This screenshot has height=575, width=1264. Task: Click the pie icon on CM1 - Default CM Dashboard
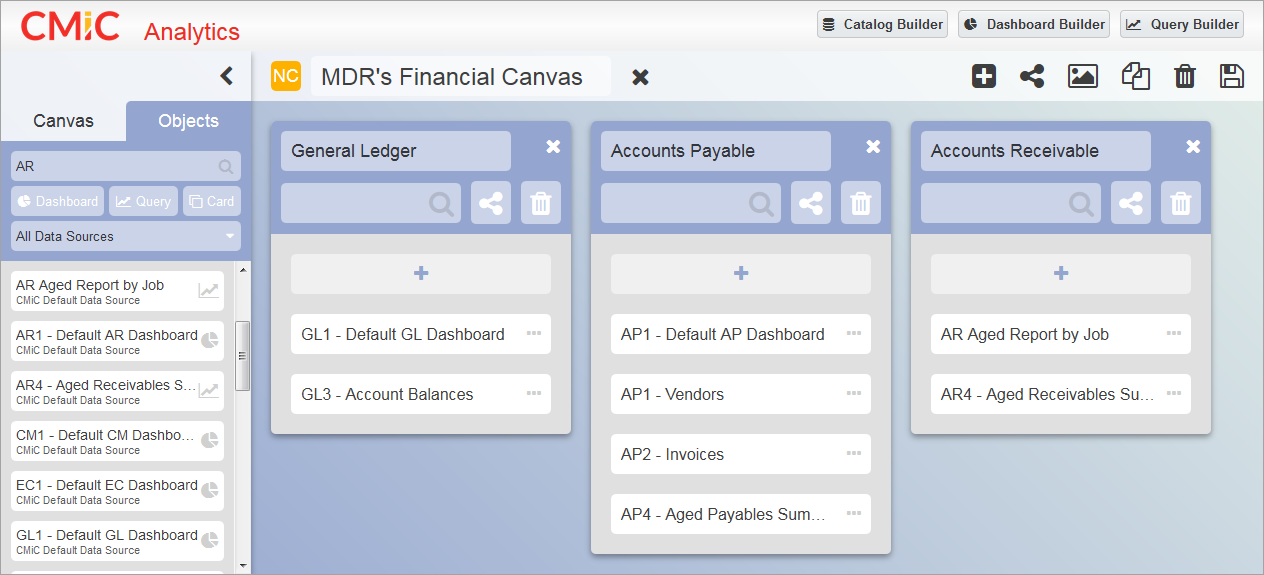click(x=210, y=440)
